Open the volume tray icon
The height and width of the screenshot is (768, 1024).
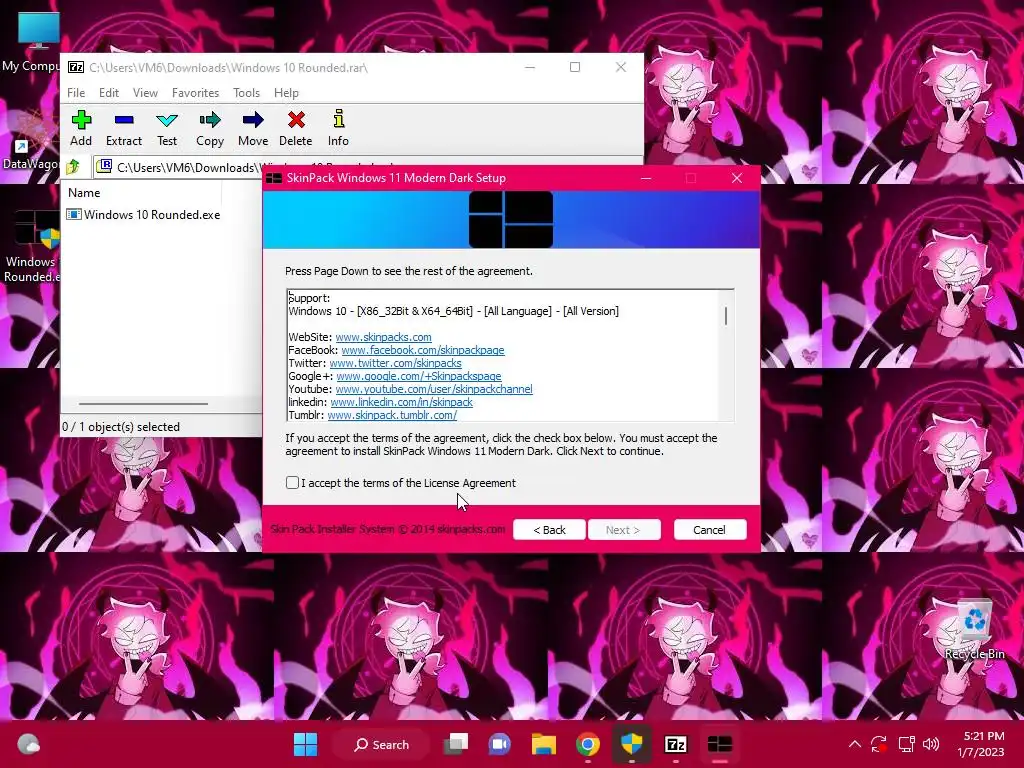[x=931, y=744]
